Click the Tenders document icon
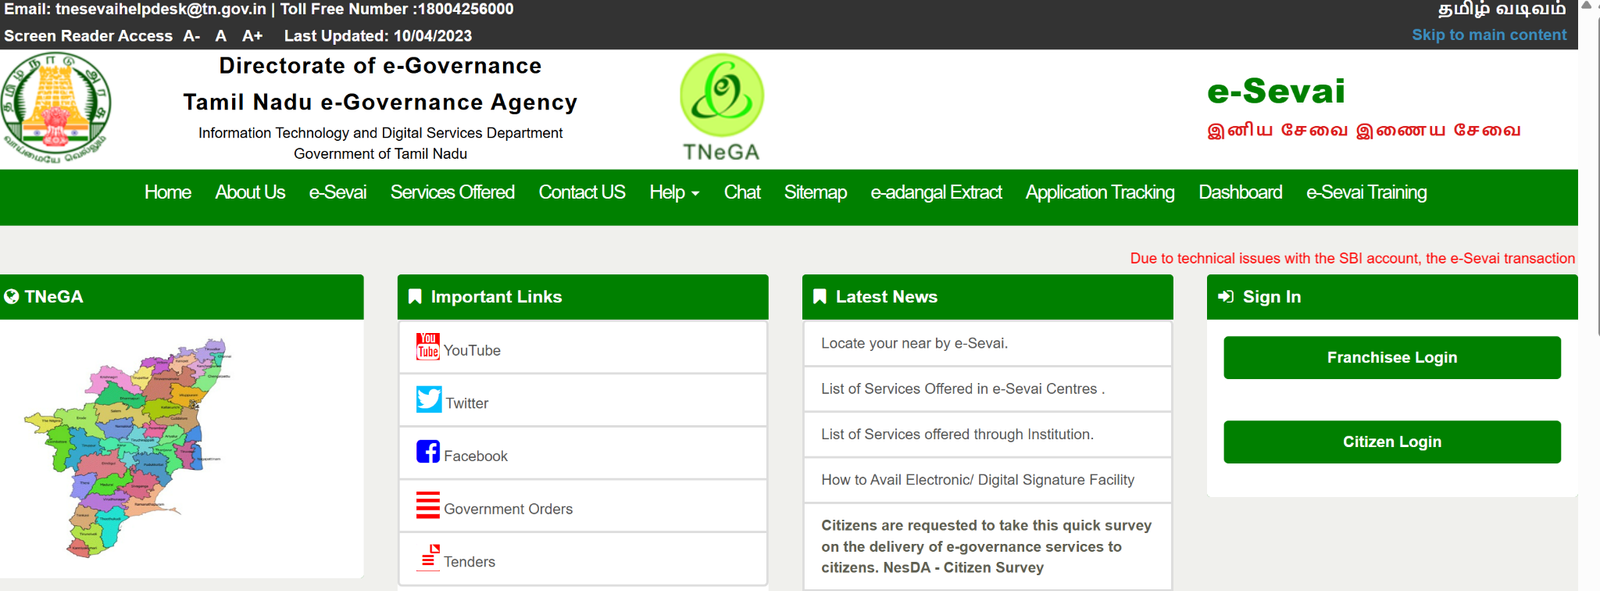This screenshot has width=1600, height=591. click(x=429, y=557)
